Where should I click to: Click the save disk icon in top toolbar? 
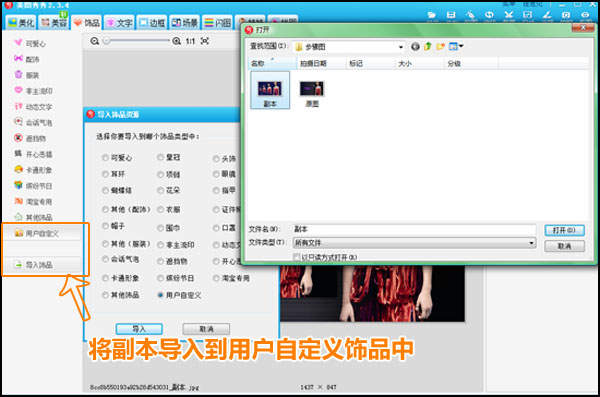click(x=451, y=15)
